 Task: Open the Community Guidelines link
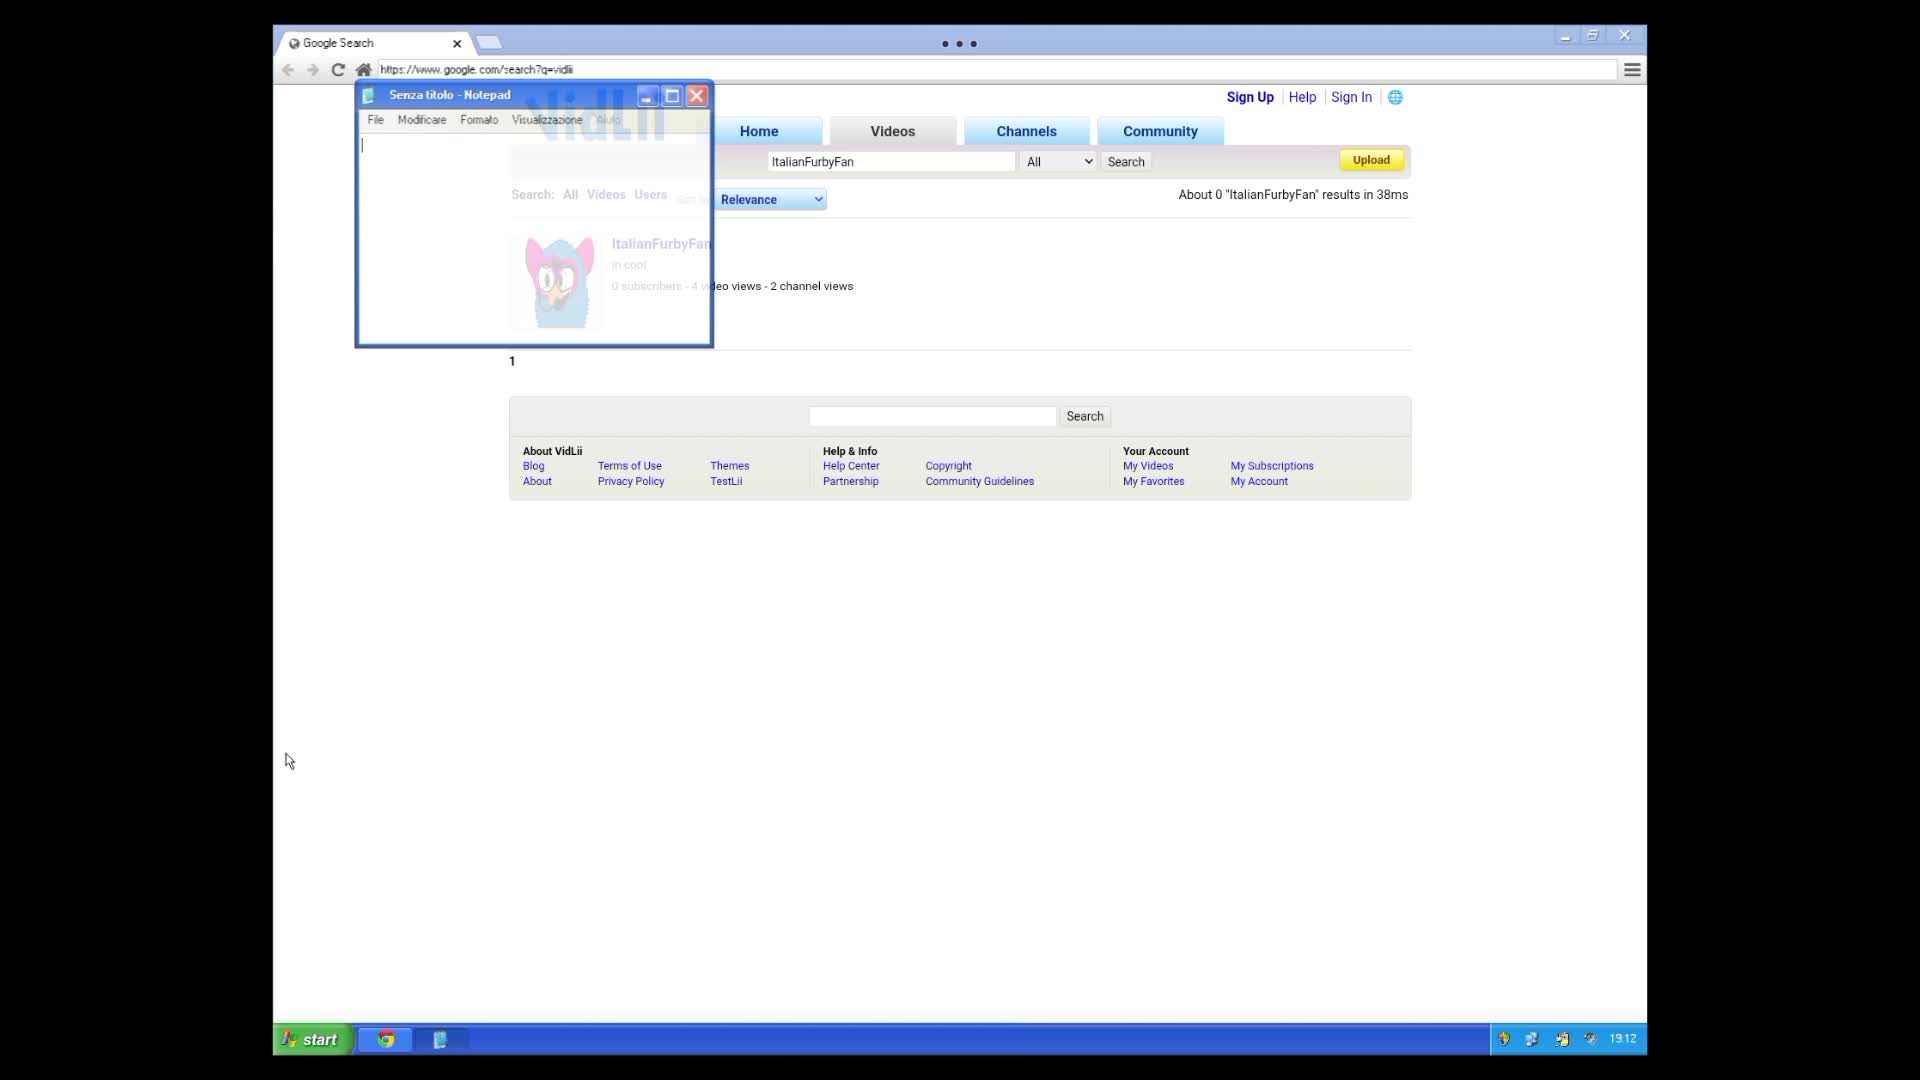tap(980, 482)
